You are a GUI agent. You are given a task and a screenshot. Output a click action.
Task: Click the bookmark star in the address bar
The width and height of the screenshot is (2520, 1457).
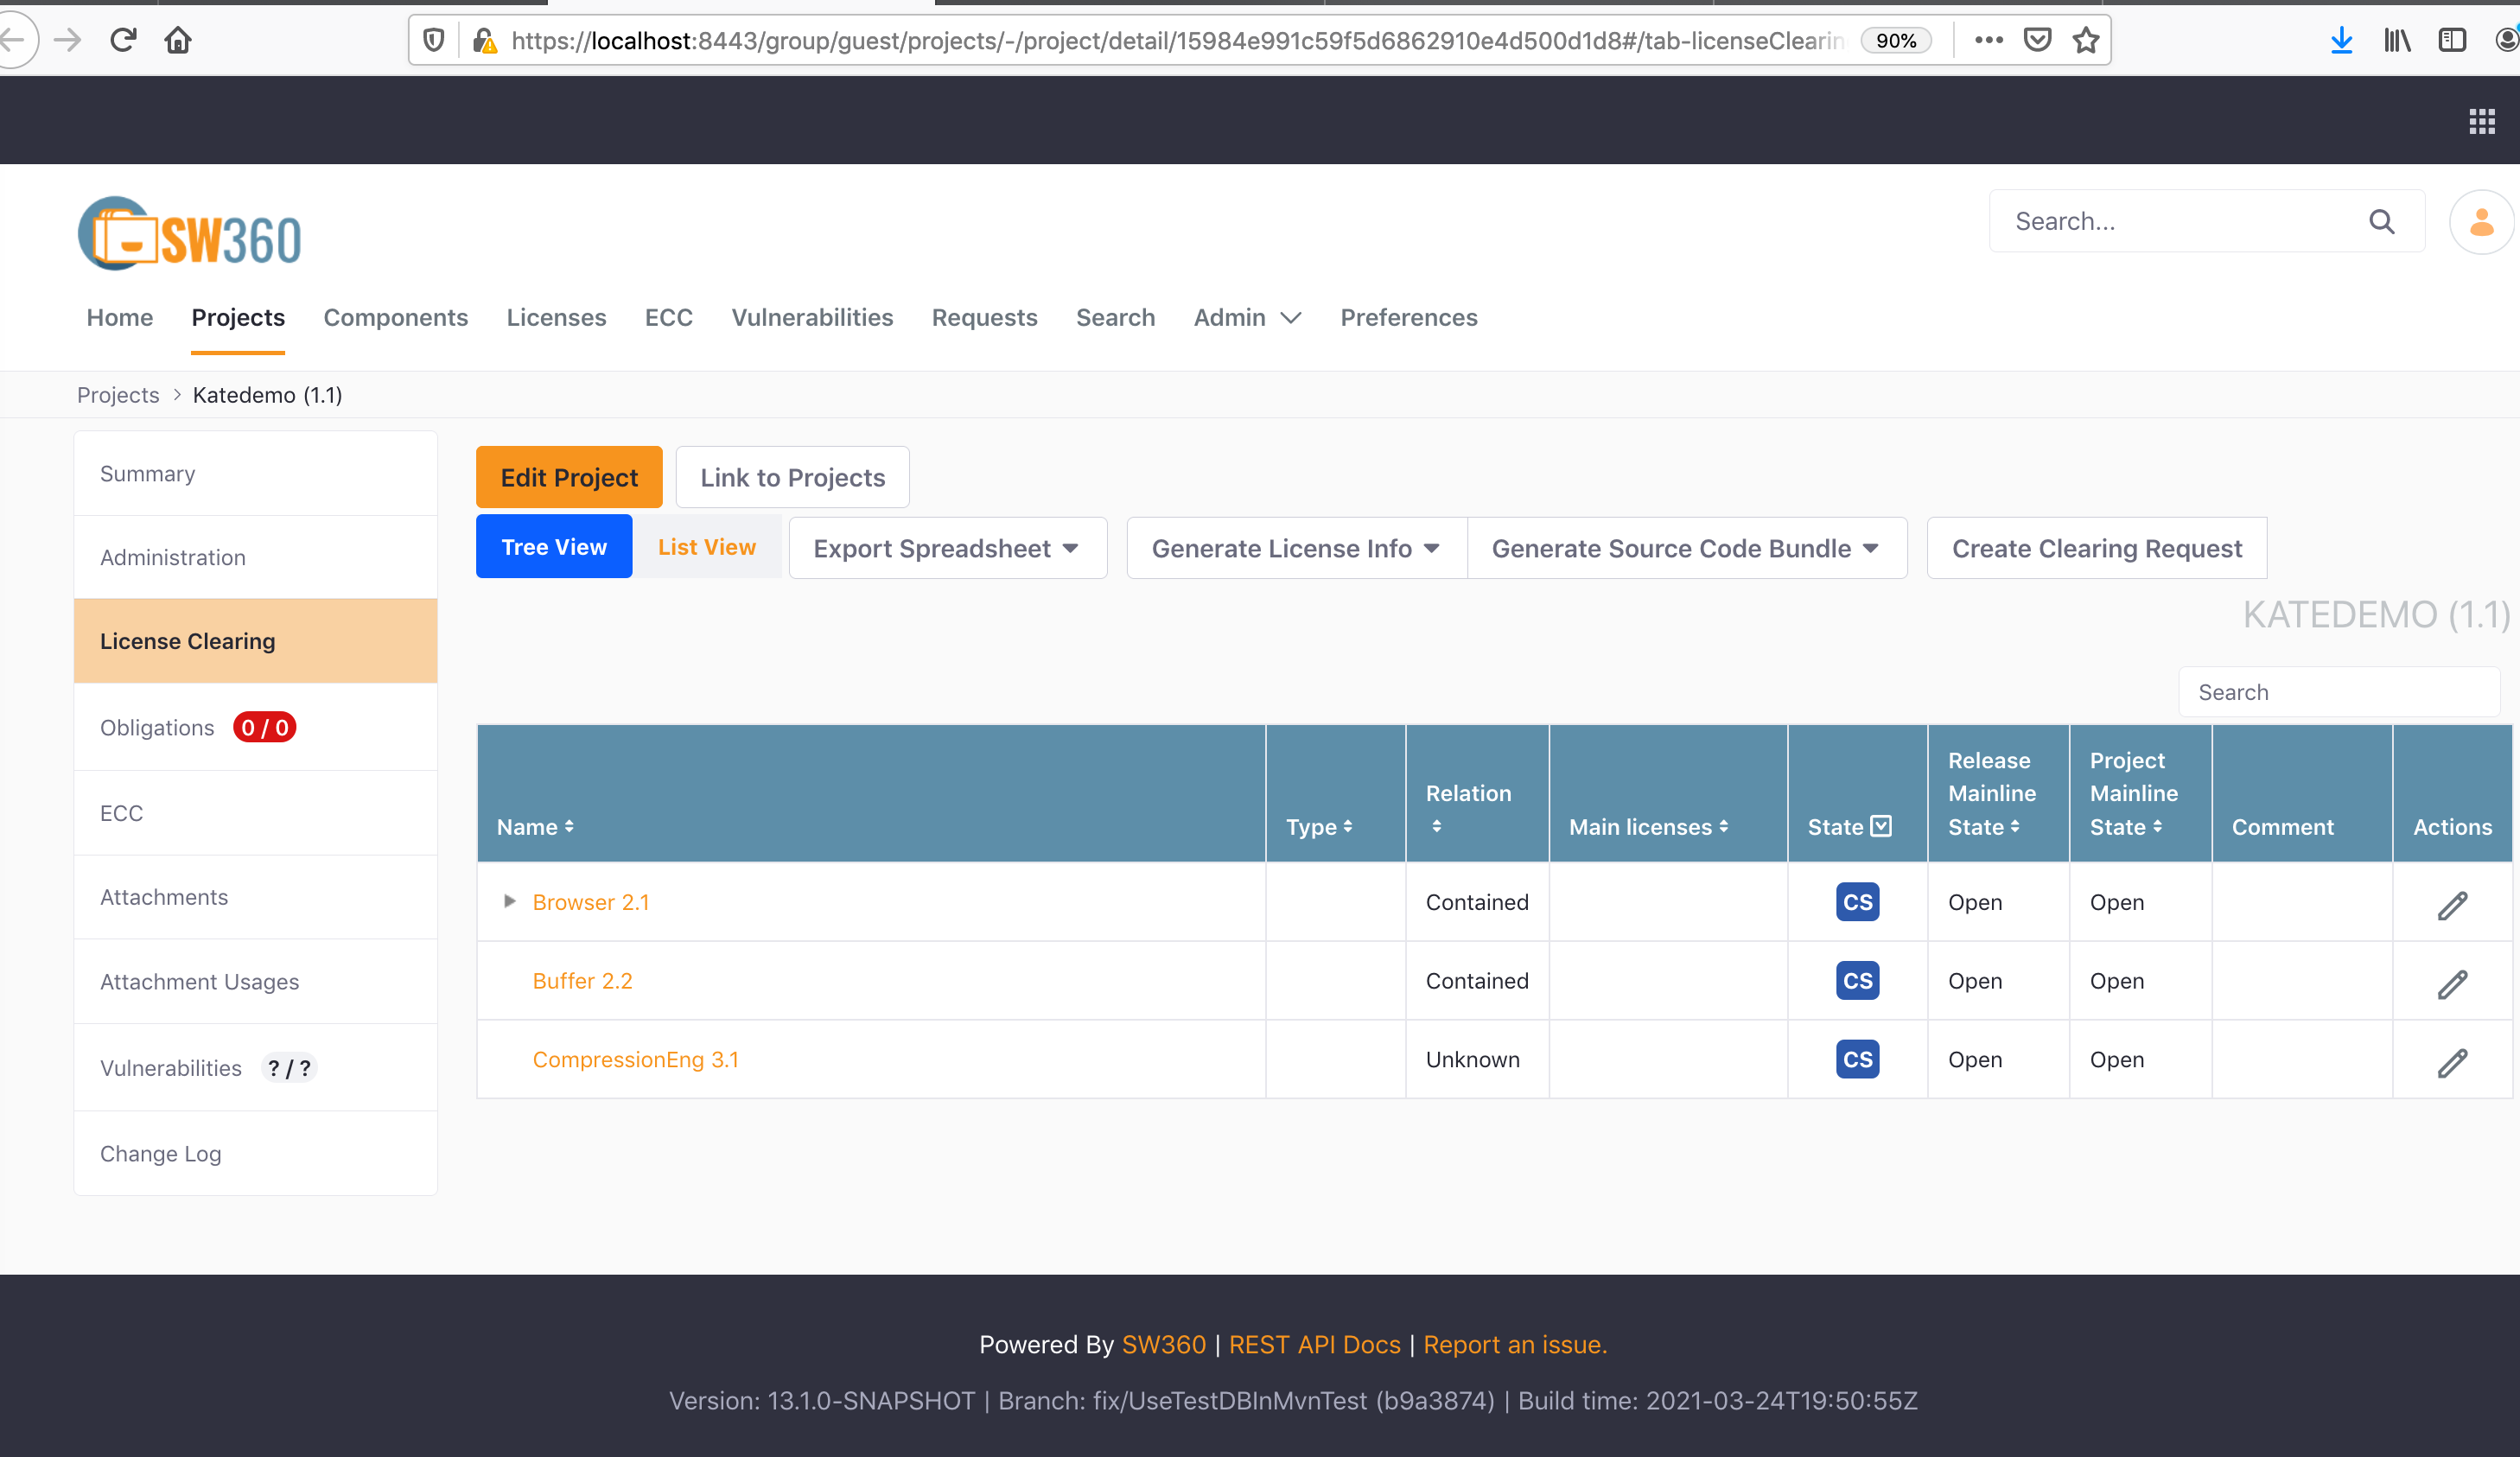coord(2086,40)
